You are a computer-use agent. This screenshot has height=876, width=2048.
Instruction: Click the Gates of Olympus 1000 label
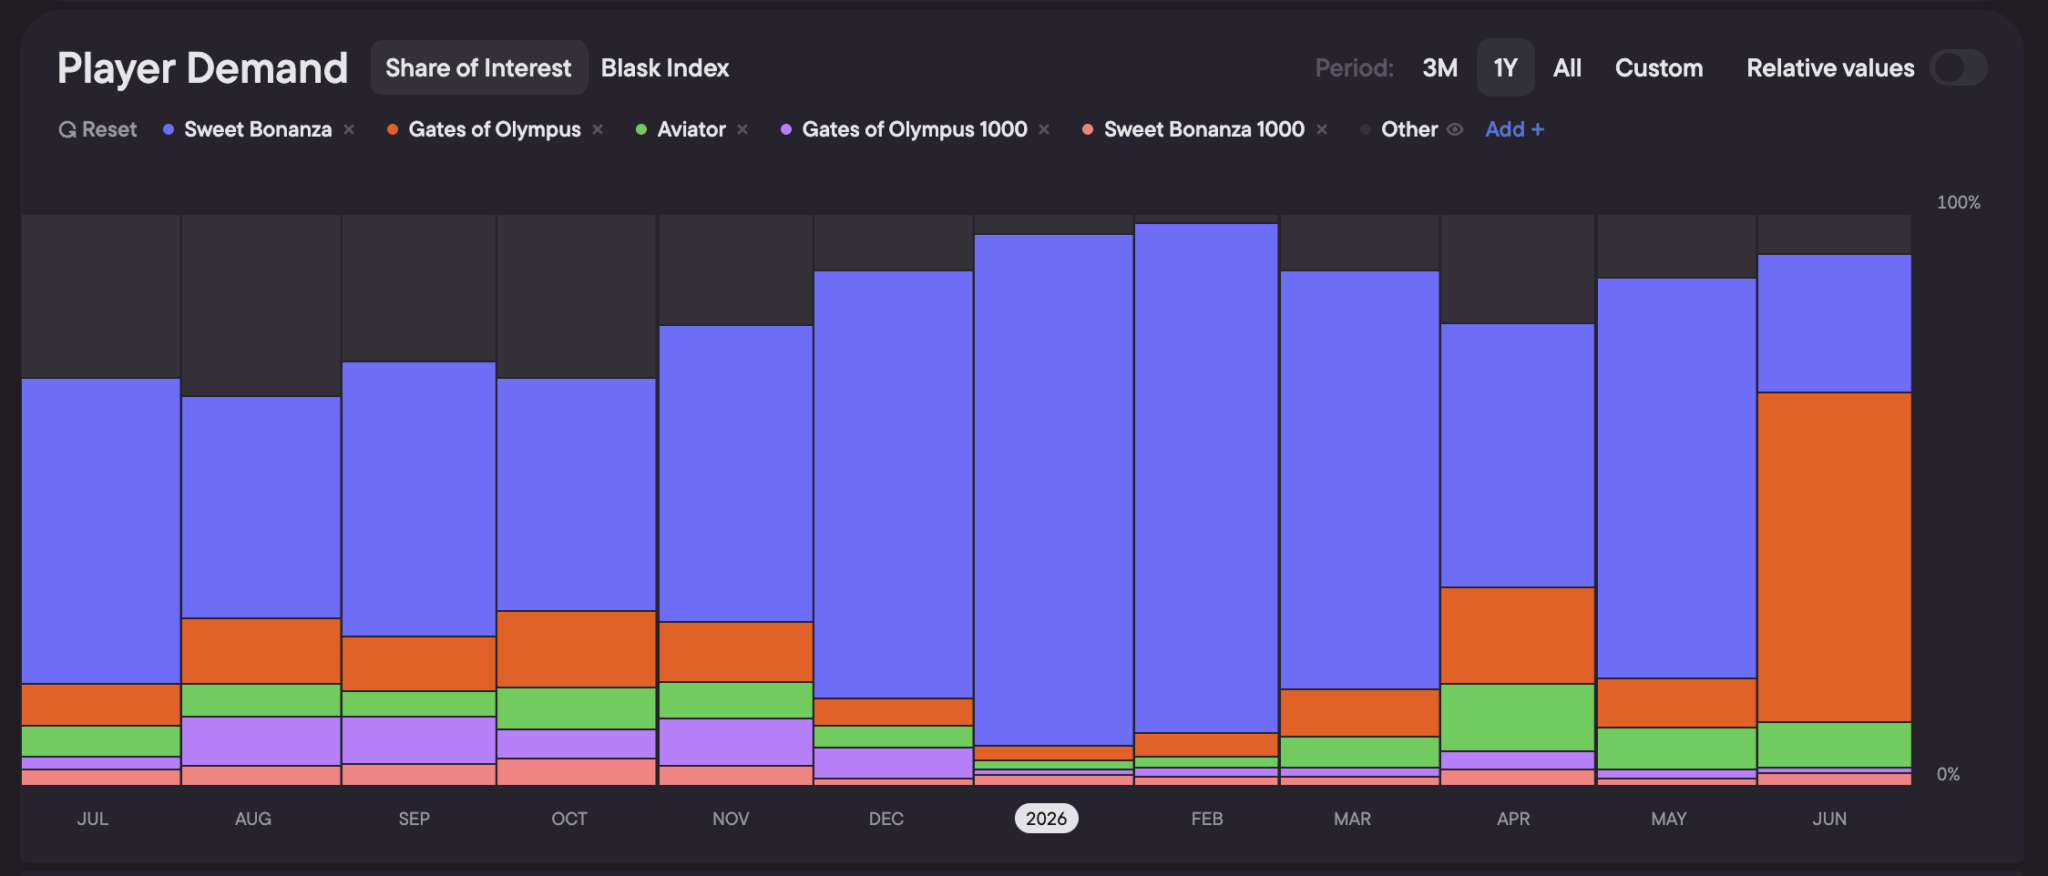915,129
